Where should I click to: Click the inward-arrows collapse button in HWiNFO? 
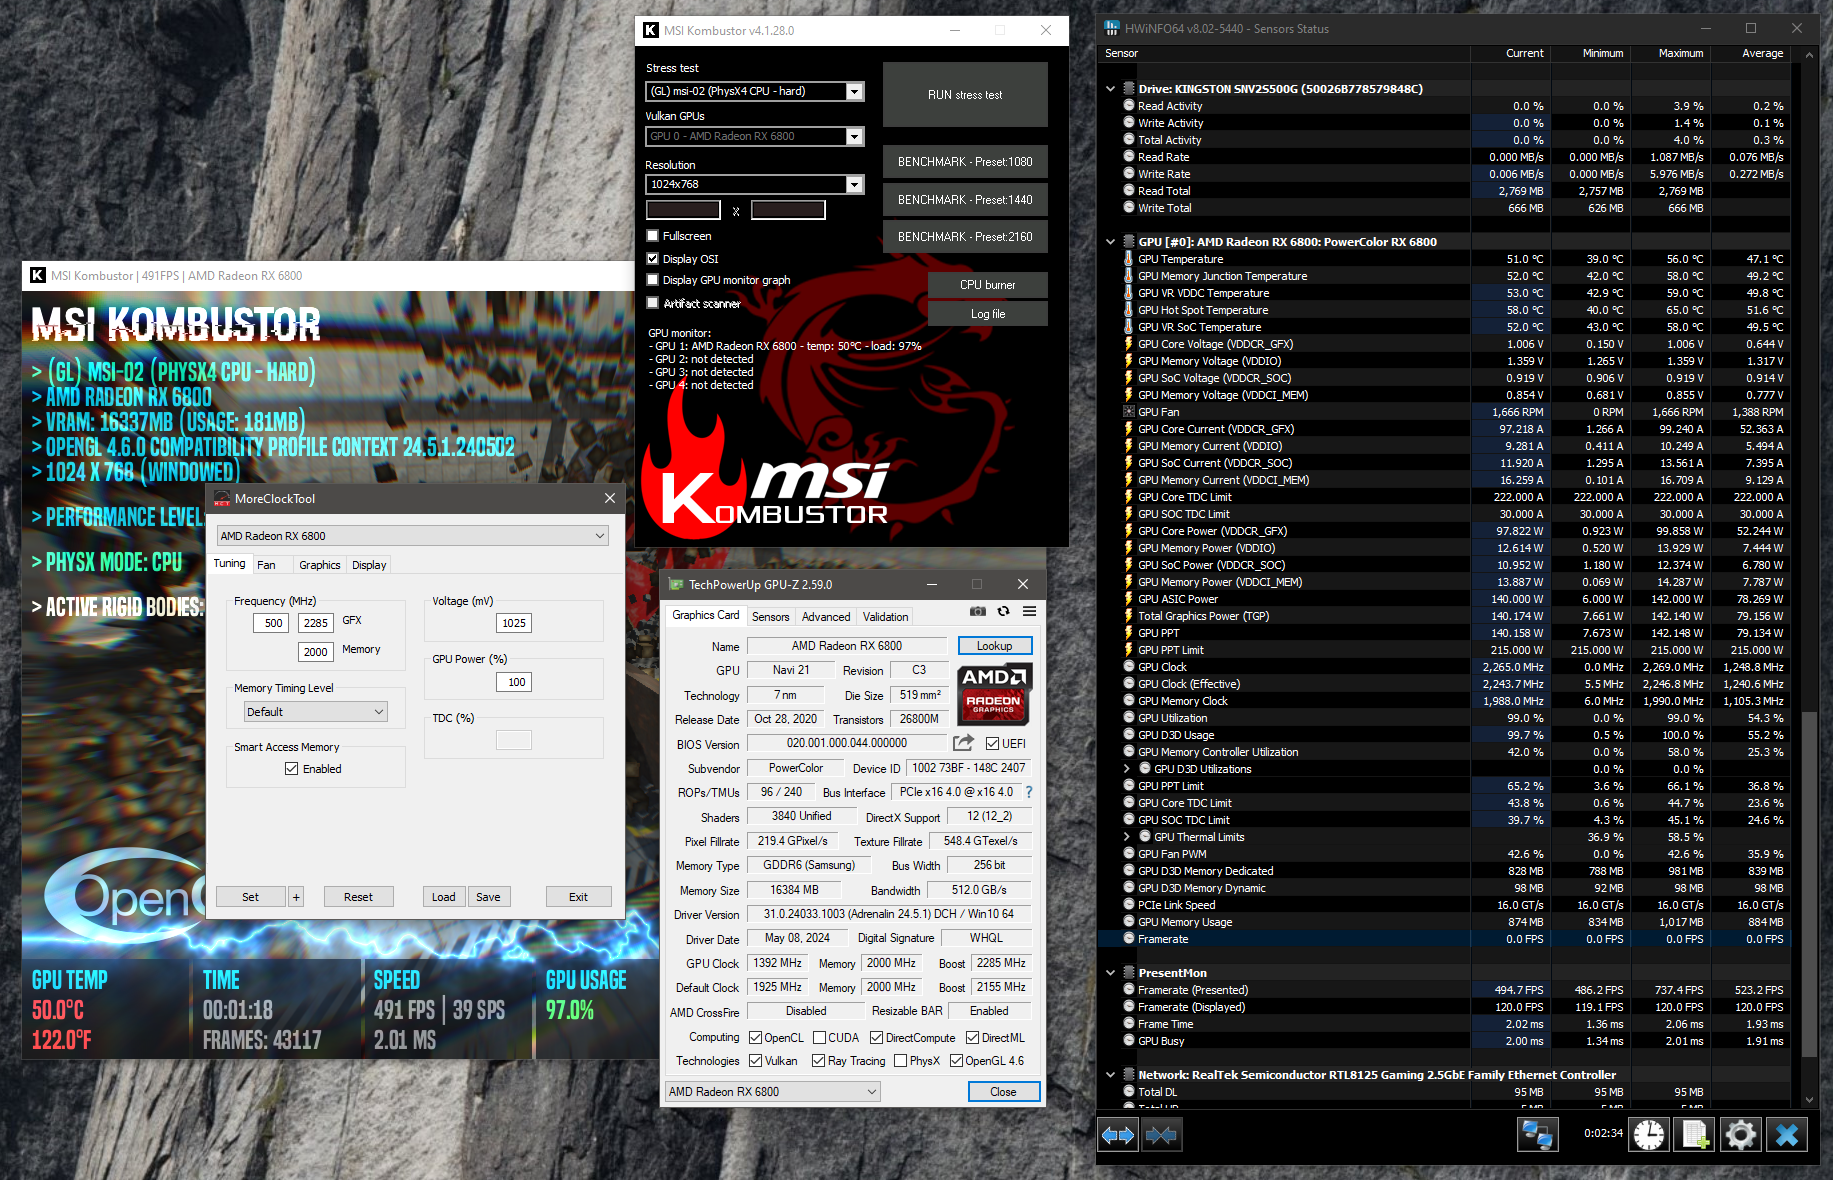point(1161,1135)
